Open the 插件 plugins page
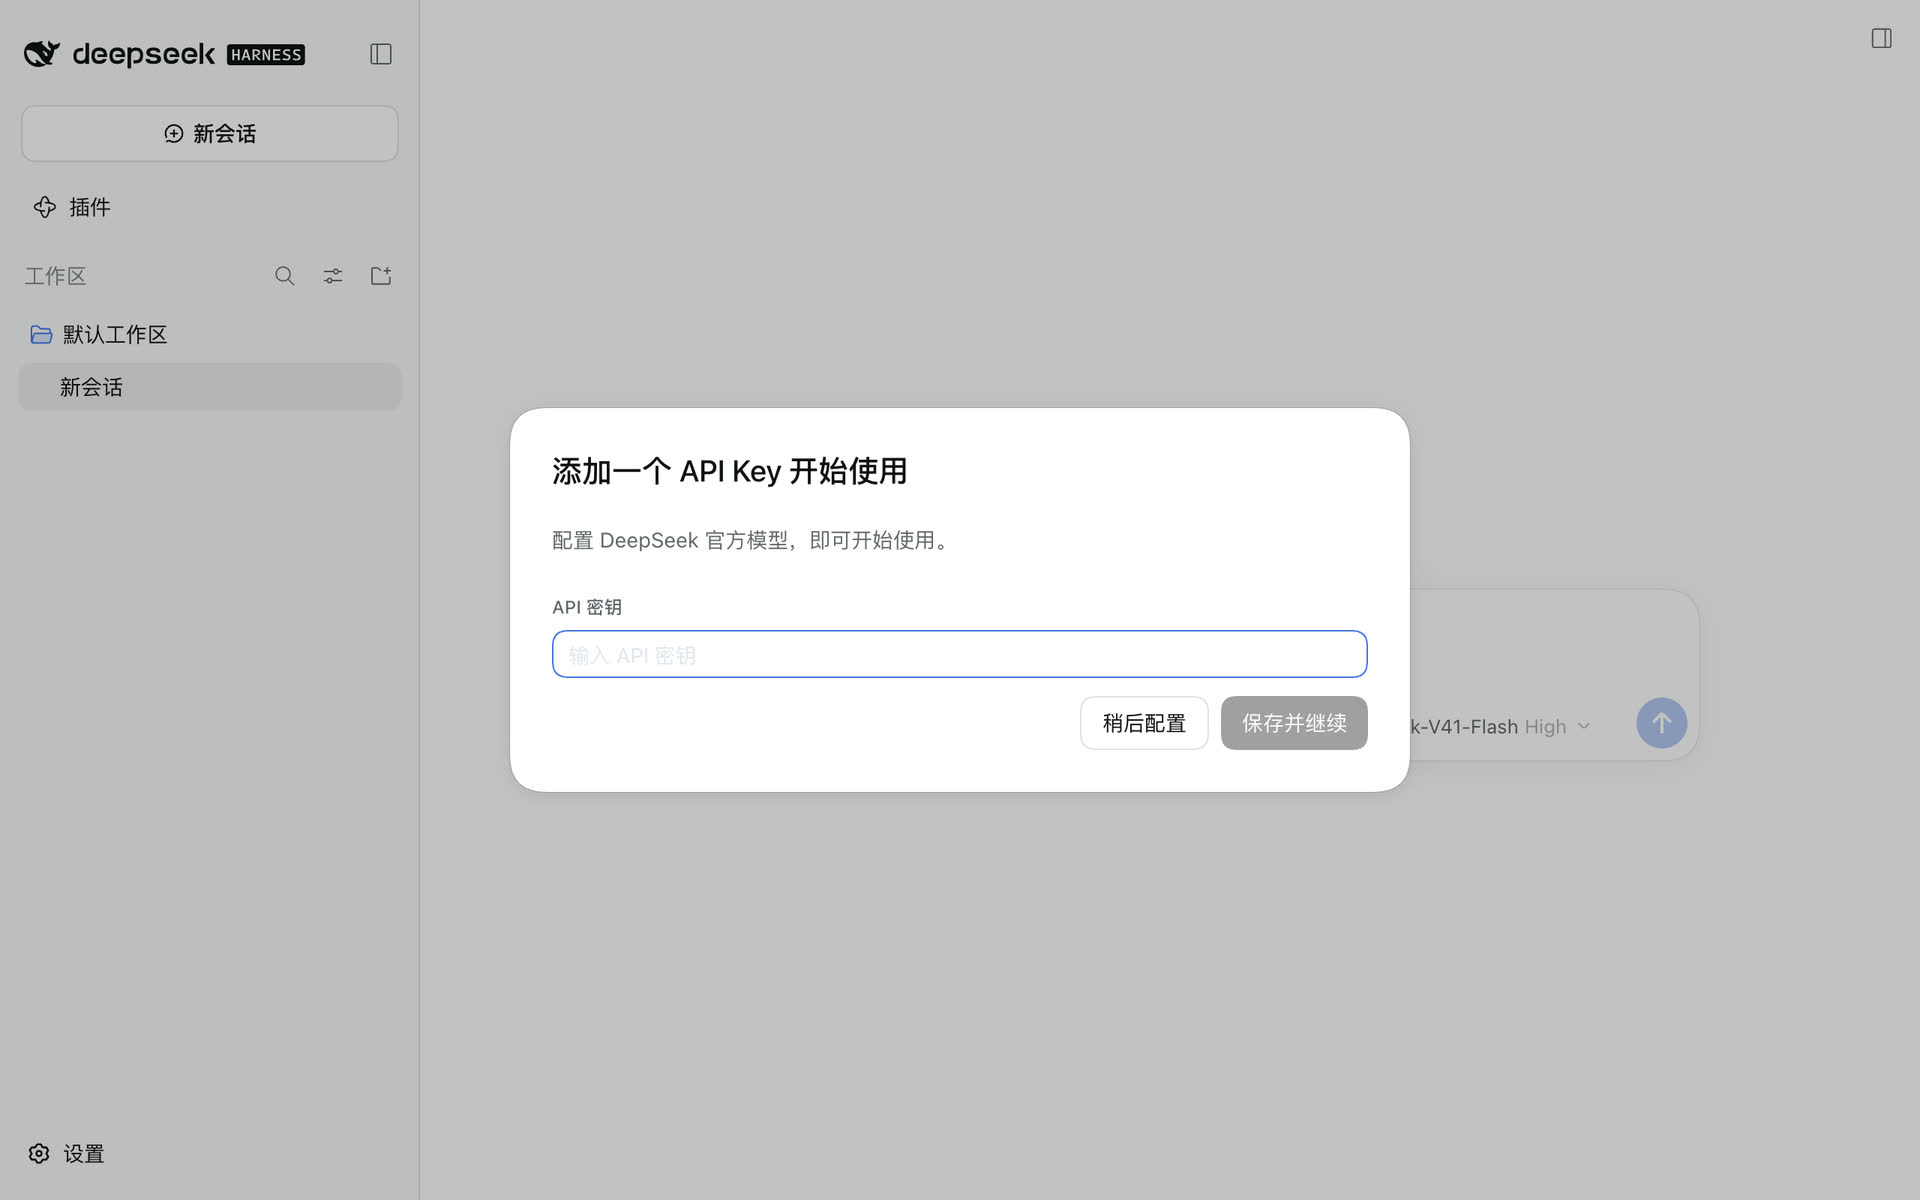The height and width of the screenshot is (1200, 1920). coord(72,207)
